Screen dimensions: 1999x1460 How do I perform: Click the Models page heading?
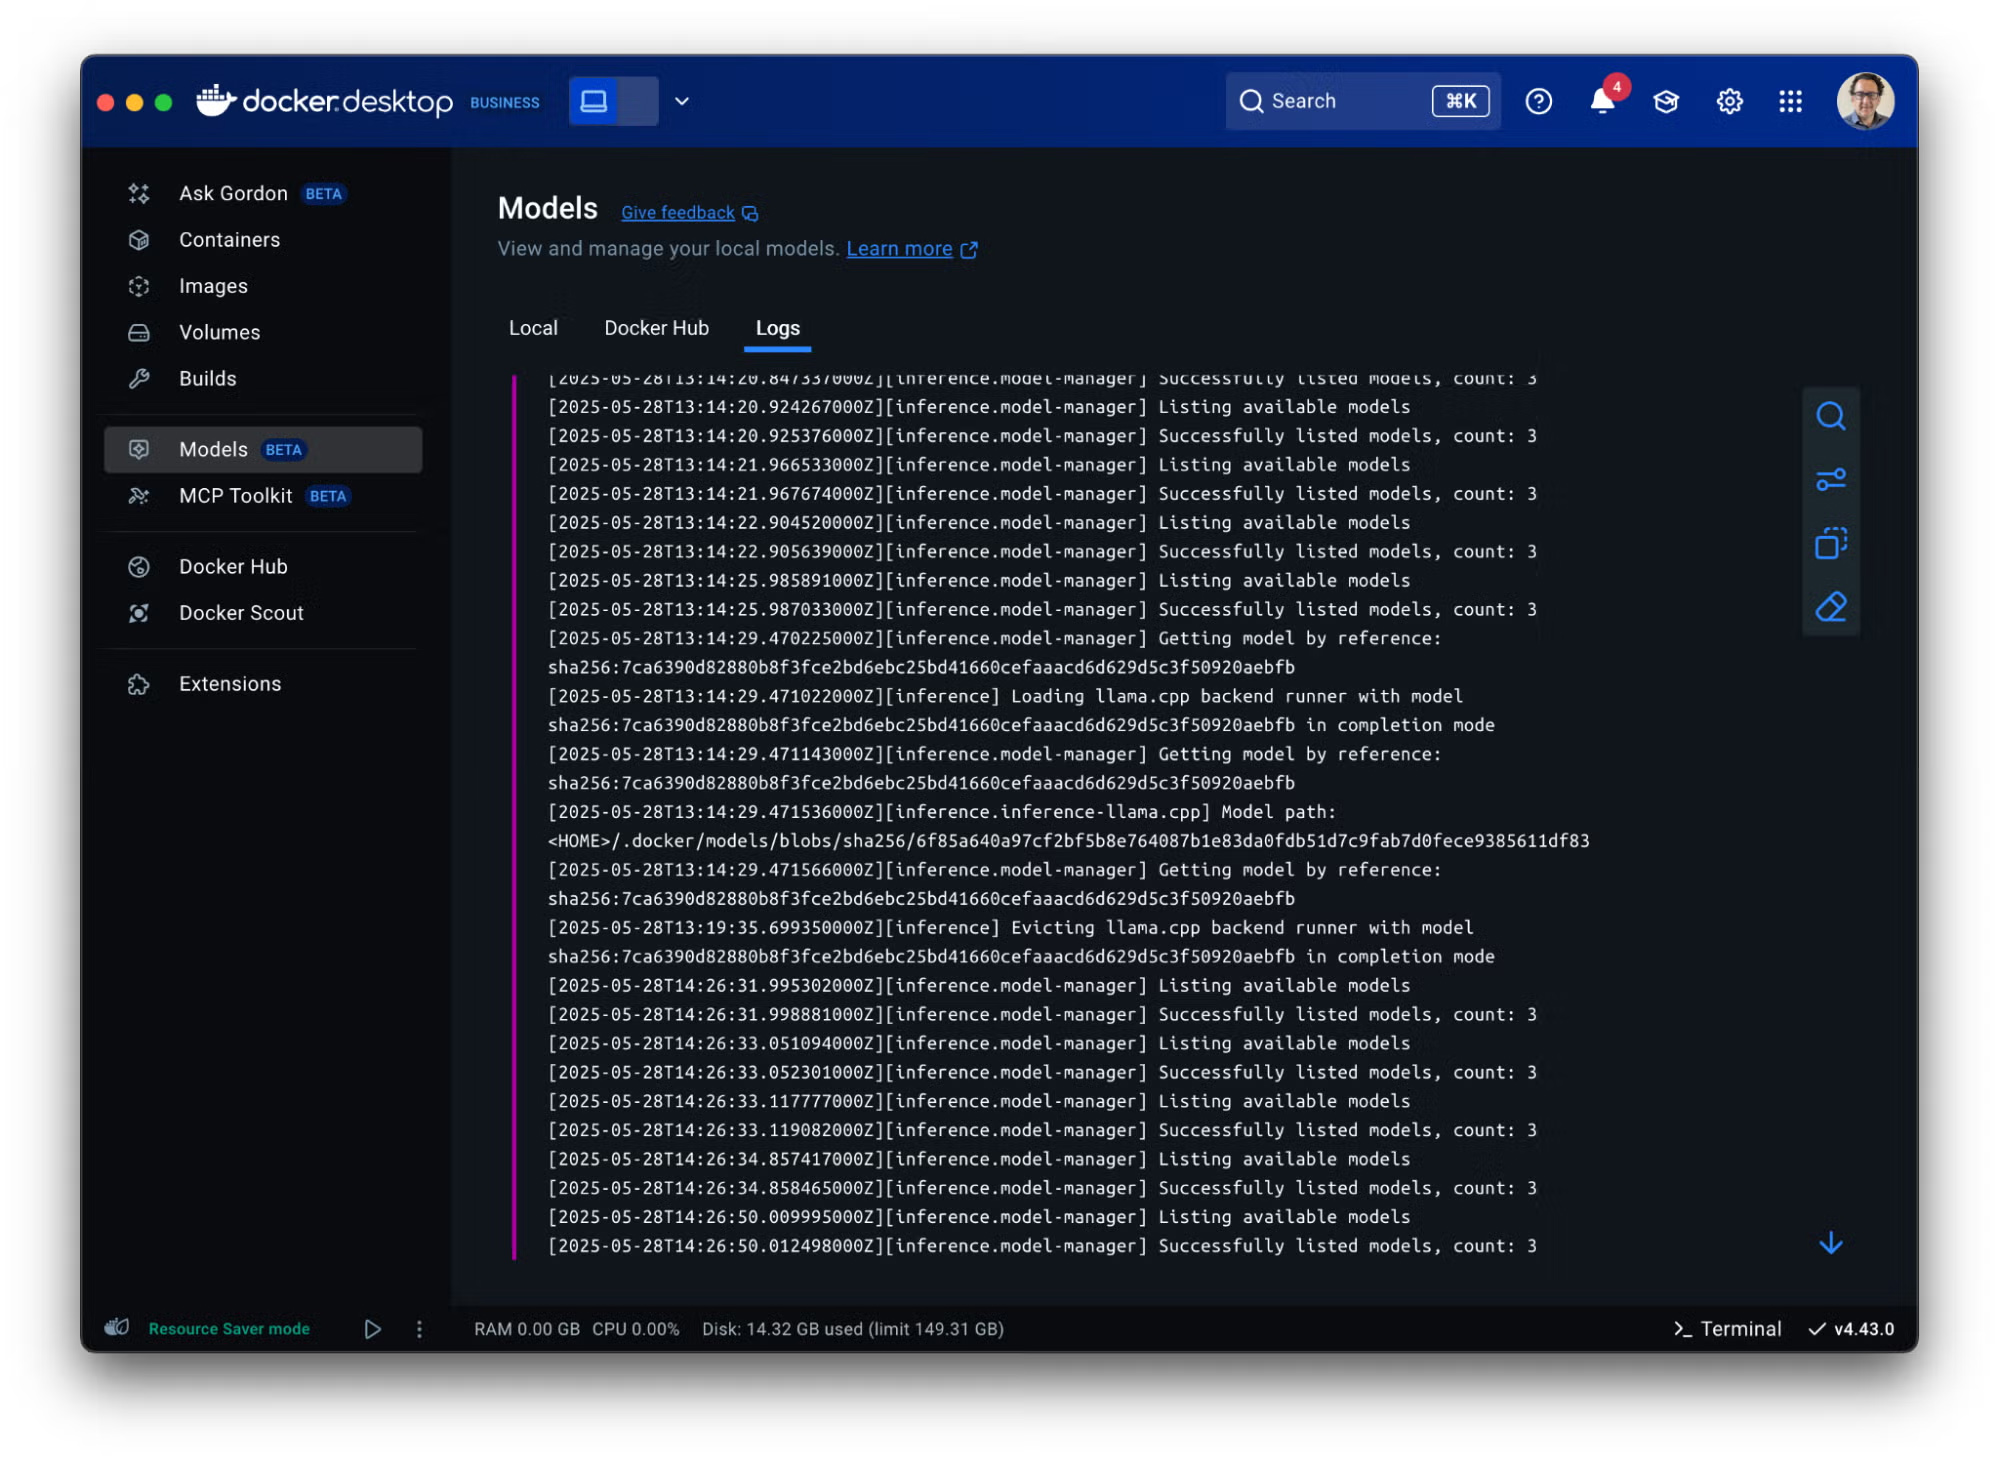click(x=547, y=208)
